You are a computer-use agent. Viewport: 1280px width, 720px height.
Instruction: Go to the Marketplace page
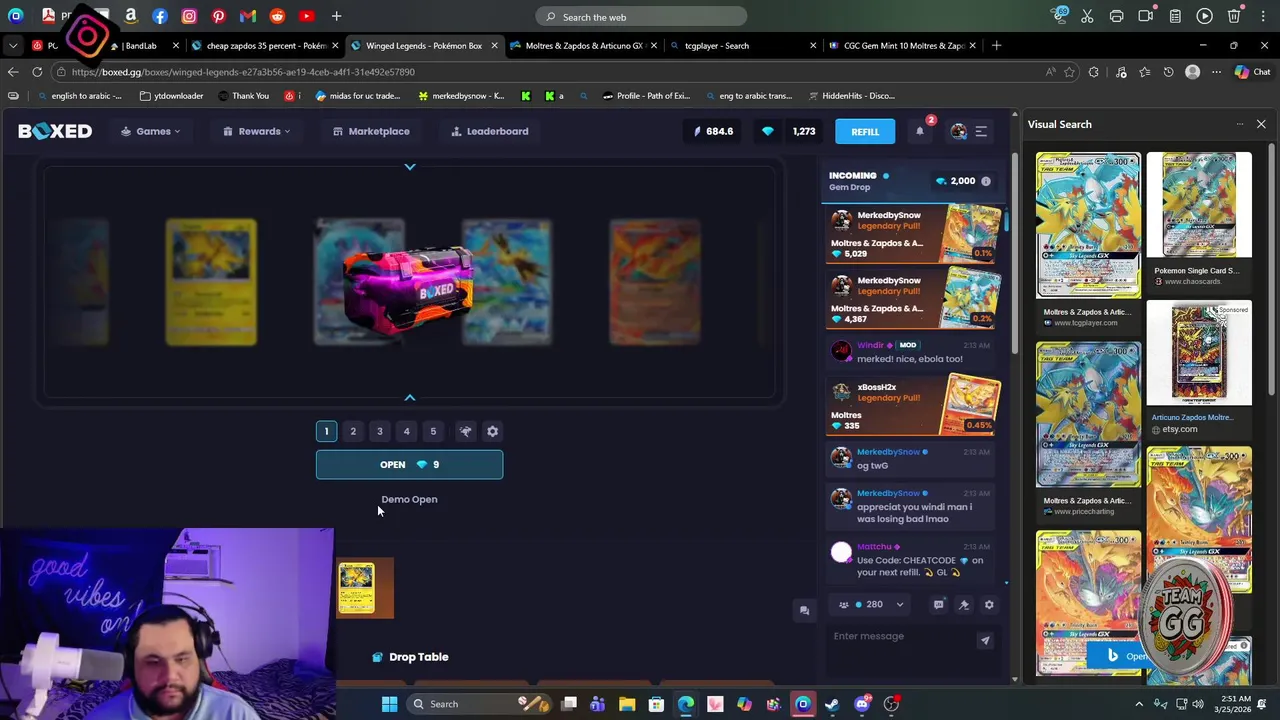pos(371,131)
